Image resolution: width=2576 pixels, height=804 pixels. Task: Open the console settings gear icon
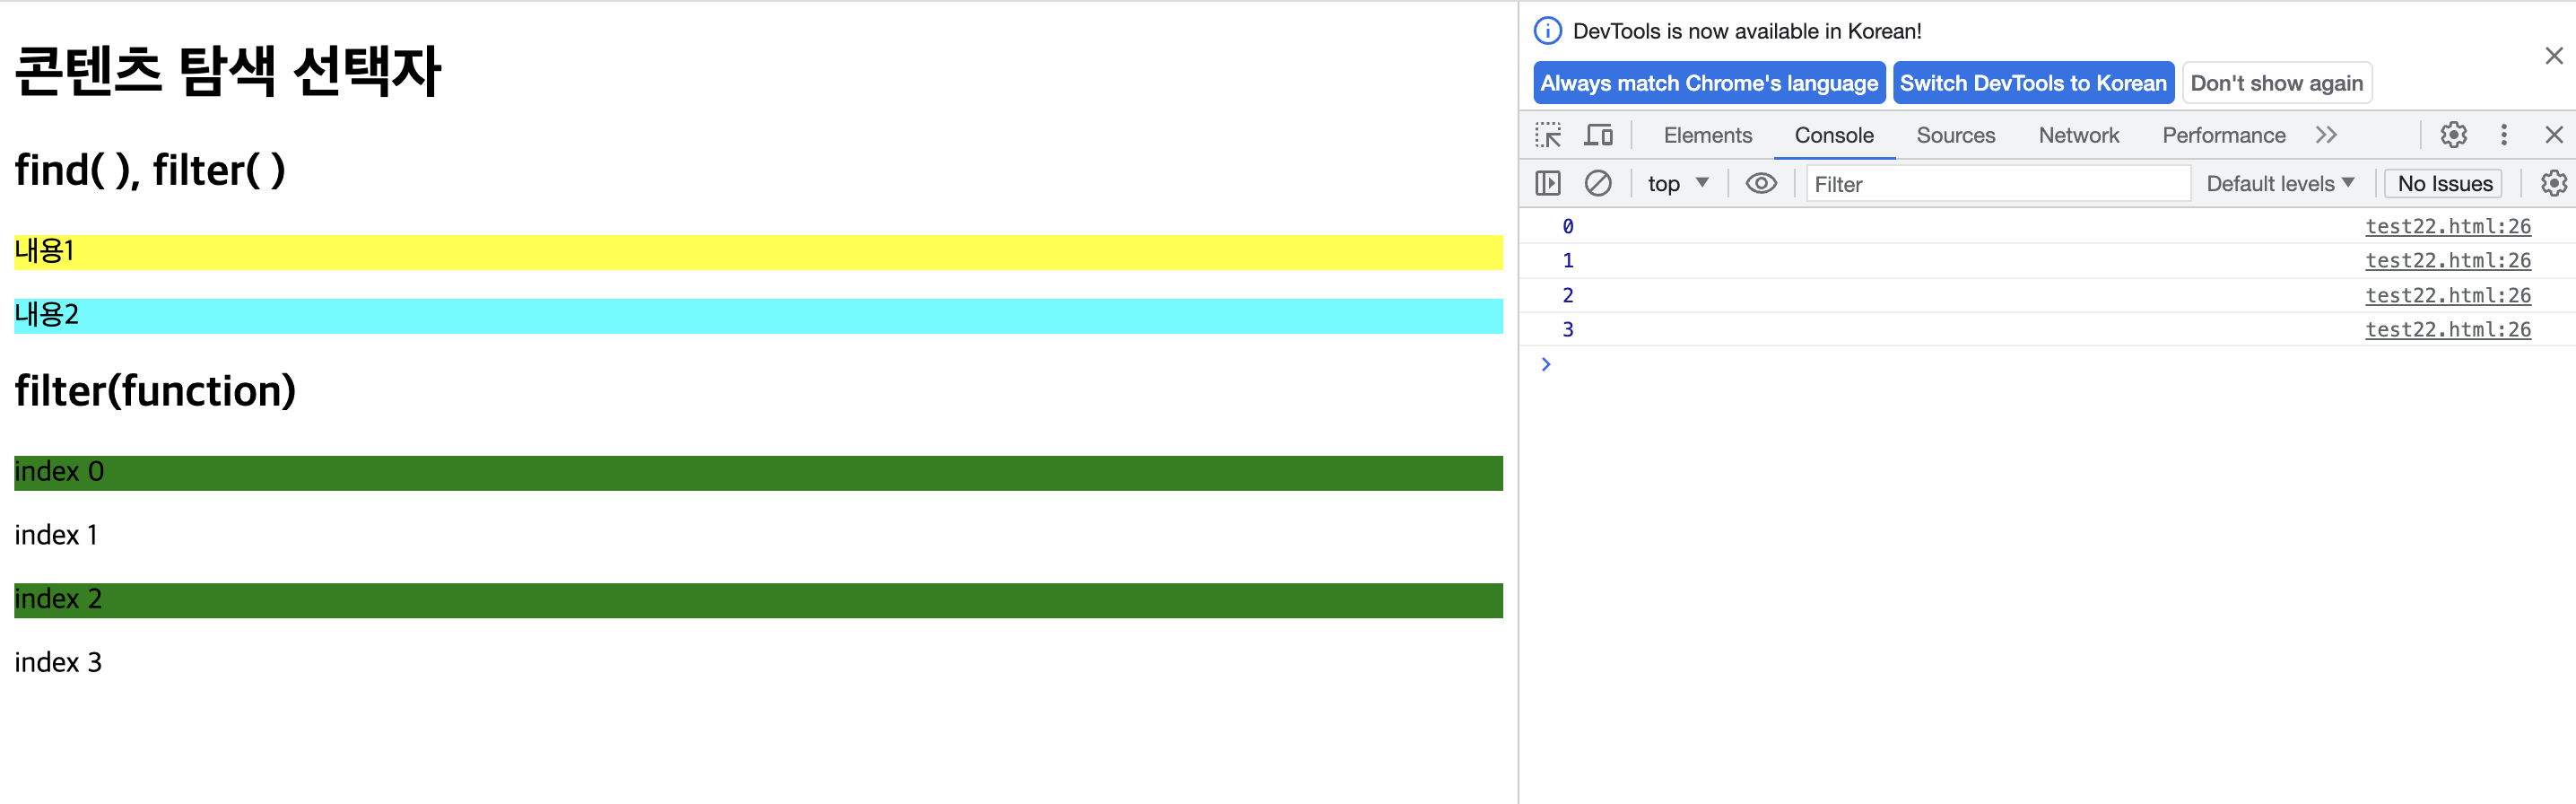click(x=2553, y=184)
